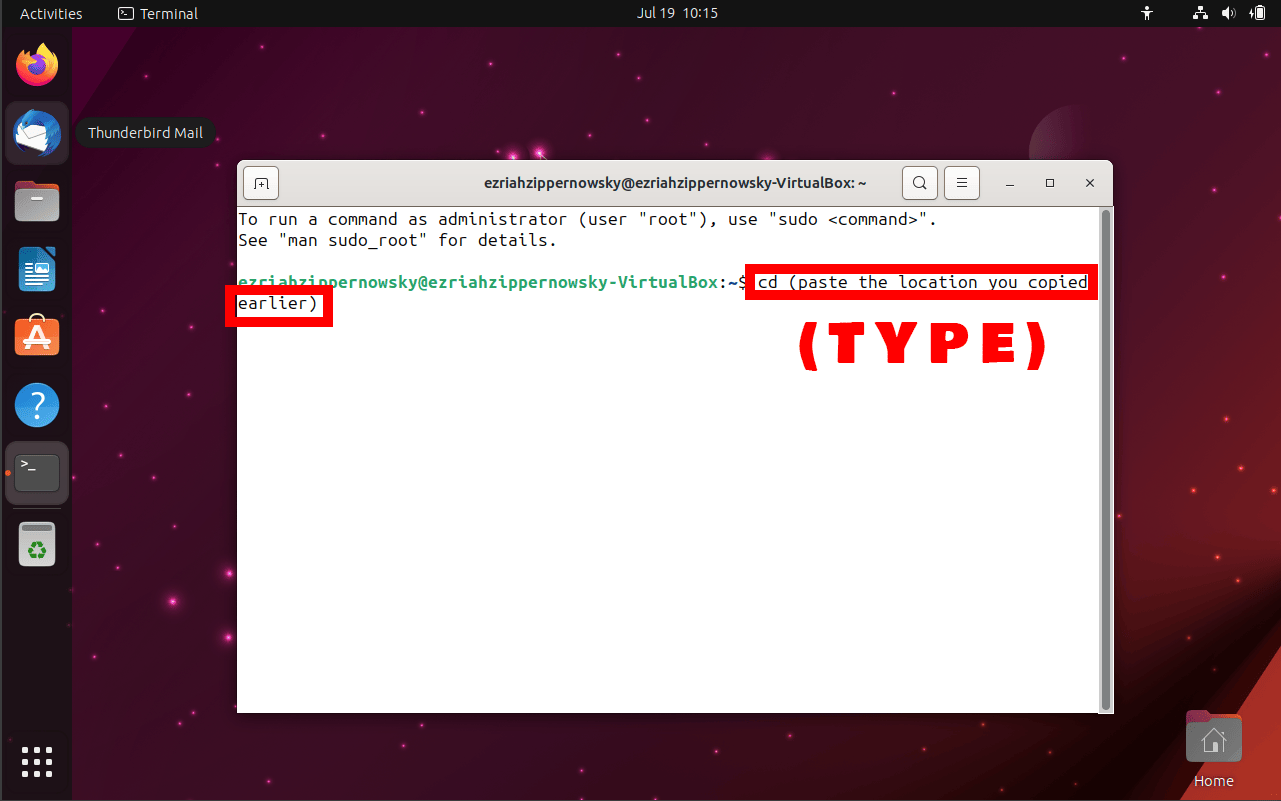This screenshot has height=801, width=1281.
Task: Launch Thunderbird Mail from the dock
Action: [x=36, y=132]
